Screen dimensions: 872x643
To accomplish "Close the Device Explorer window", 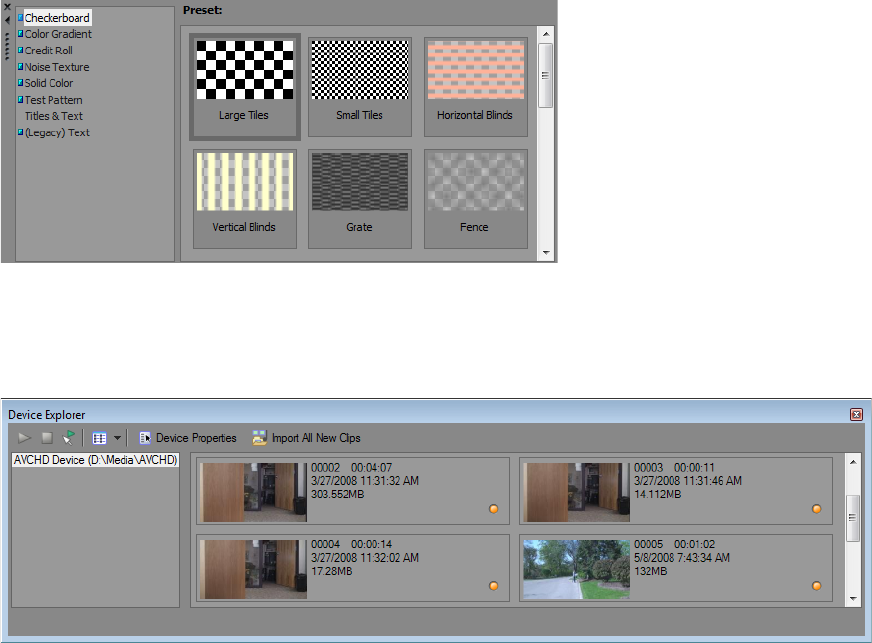I will (x=855, y=414).
